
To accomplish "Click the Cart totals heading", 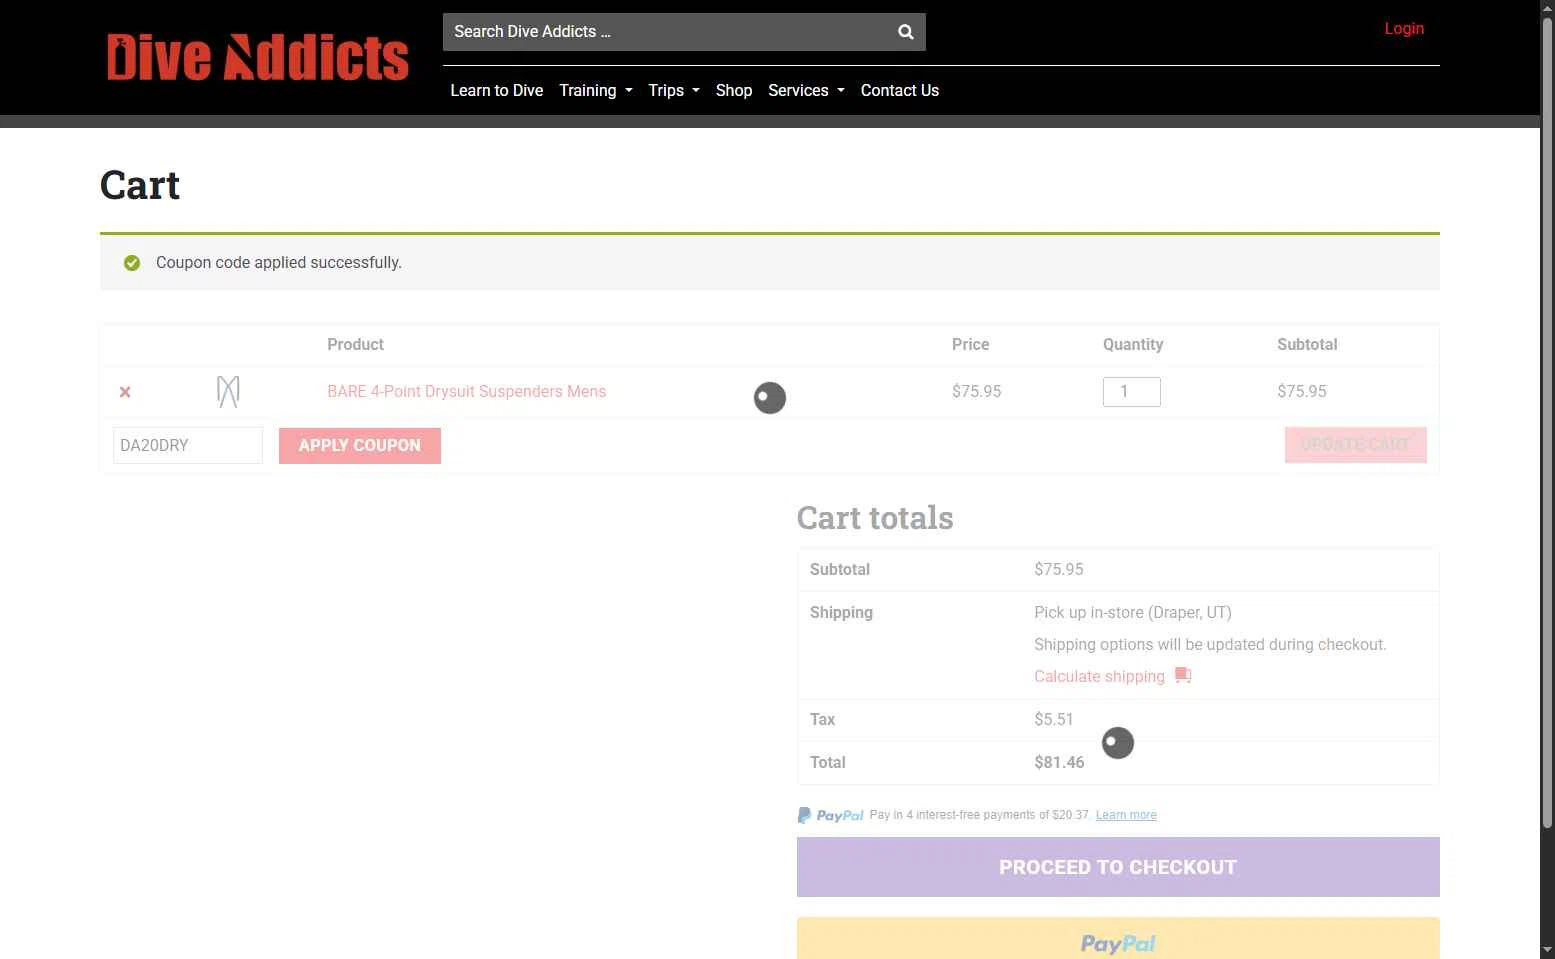I will click(x=875, y=518).
